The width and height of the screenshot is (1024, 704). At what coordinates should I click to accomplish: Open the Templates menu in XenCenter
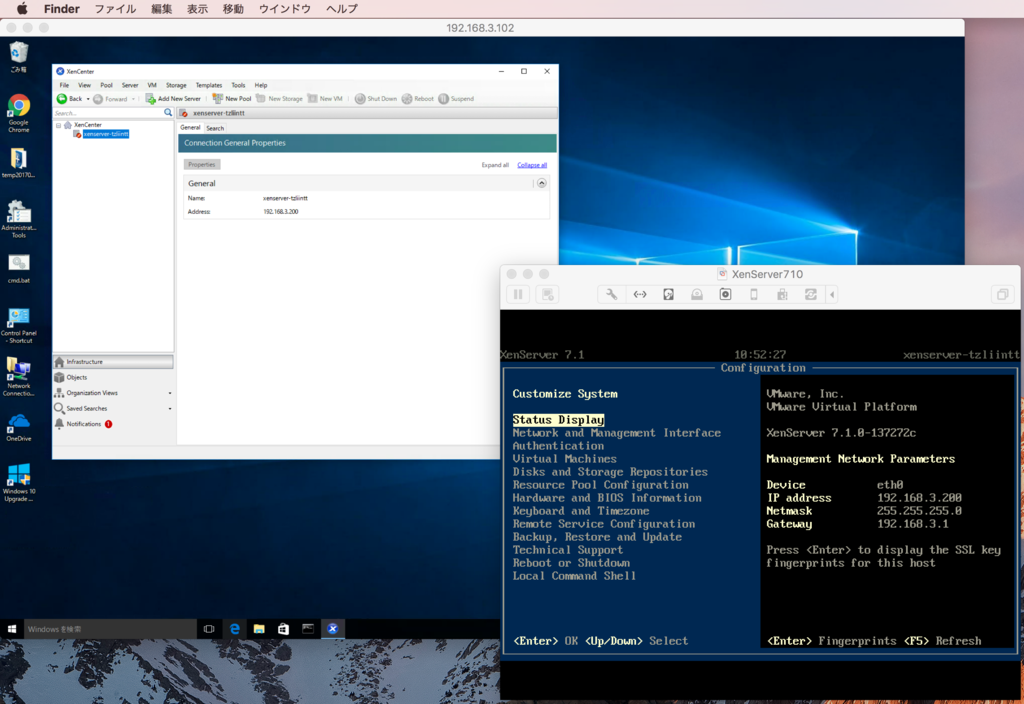[208, 85]
